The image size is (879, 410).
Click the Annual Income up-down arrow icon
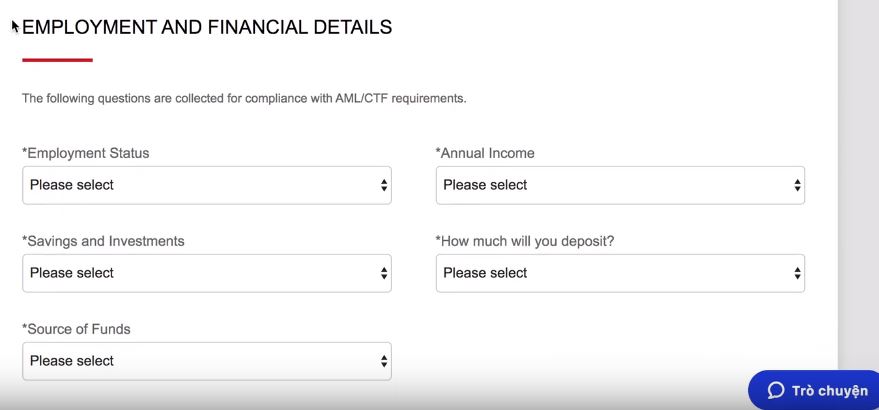pos(797,185)
